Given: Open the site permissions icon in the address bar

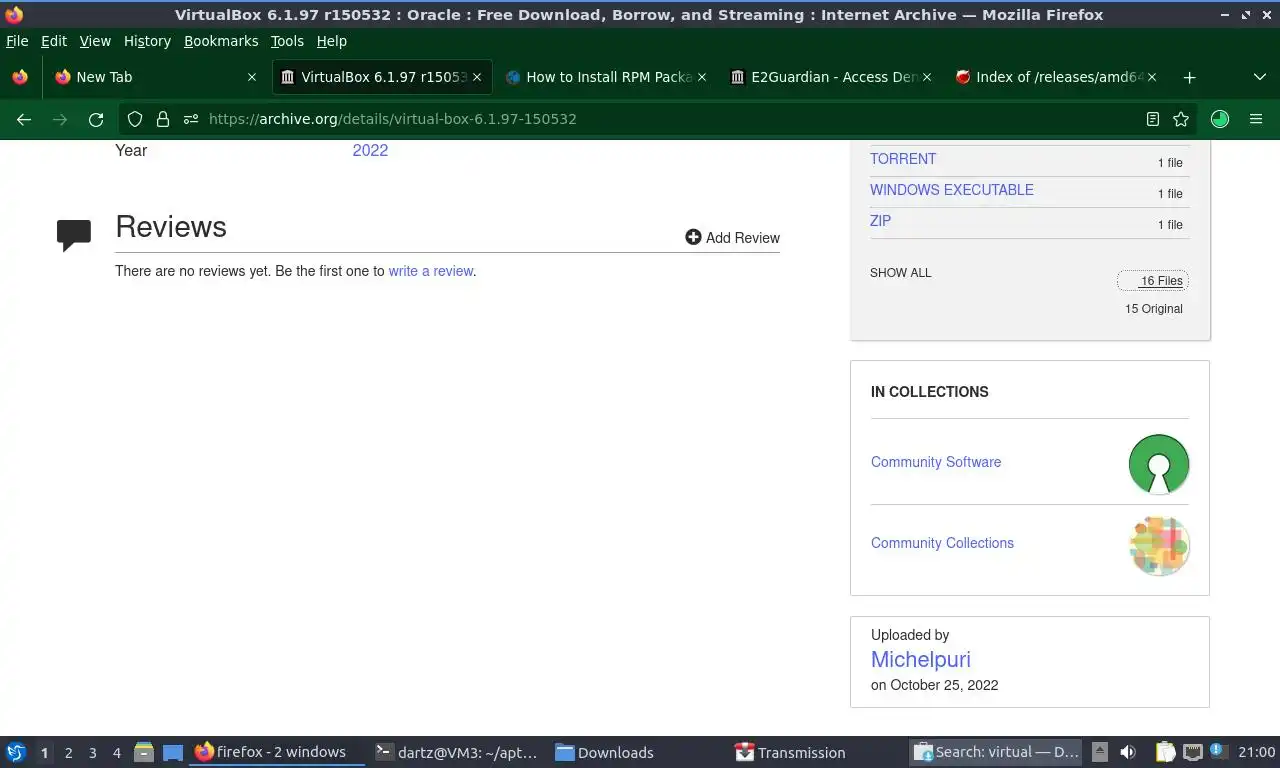Looking at the screenshot, I should [190, 119].
